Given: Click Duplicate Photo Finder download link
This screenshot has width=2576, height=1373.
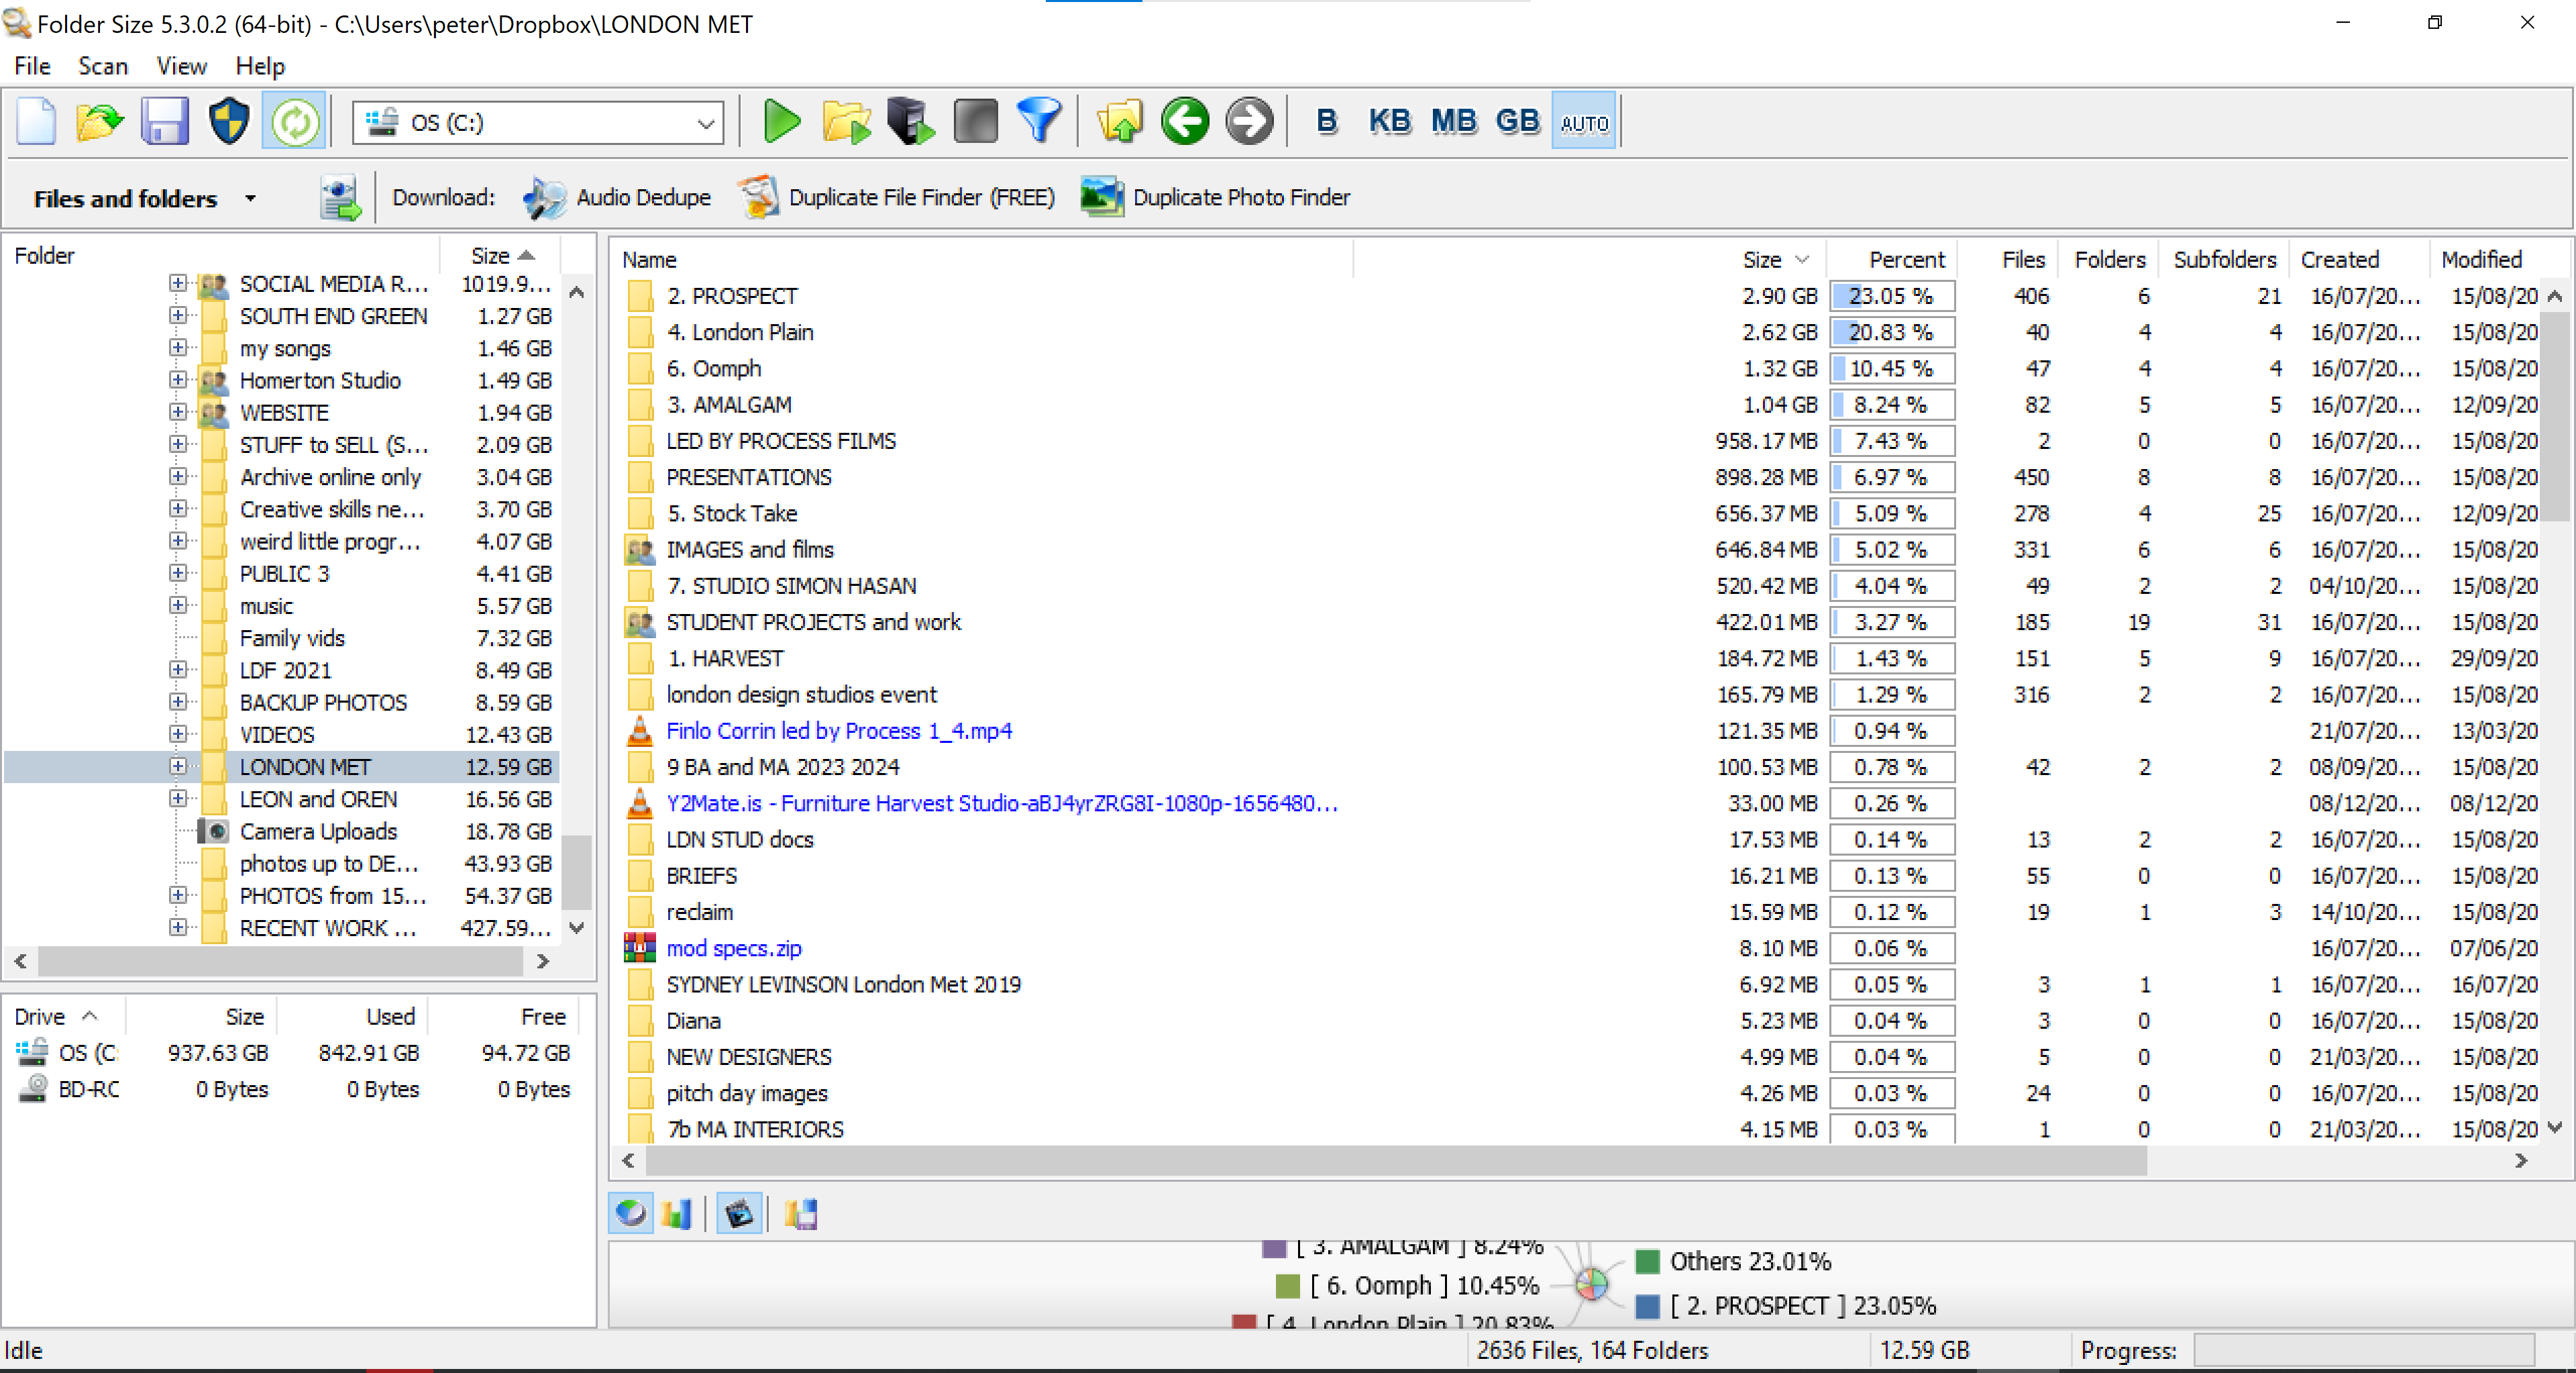Looking at the screenshot, I should coord(1240,197).
